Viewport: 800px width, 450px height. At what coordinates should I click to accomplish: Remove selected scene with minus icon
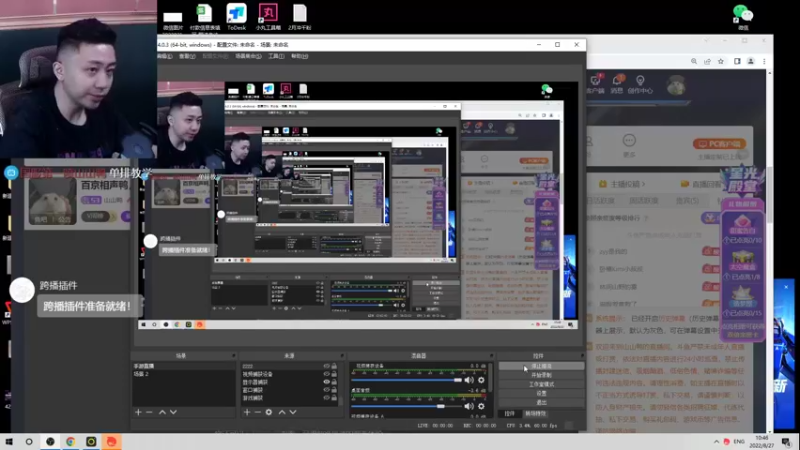[149, 412]
